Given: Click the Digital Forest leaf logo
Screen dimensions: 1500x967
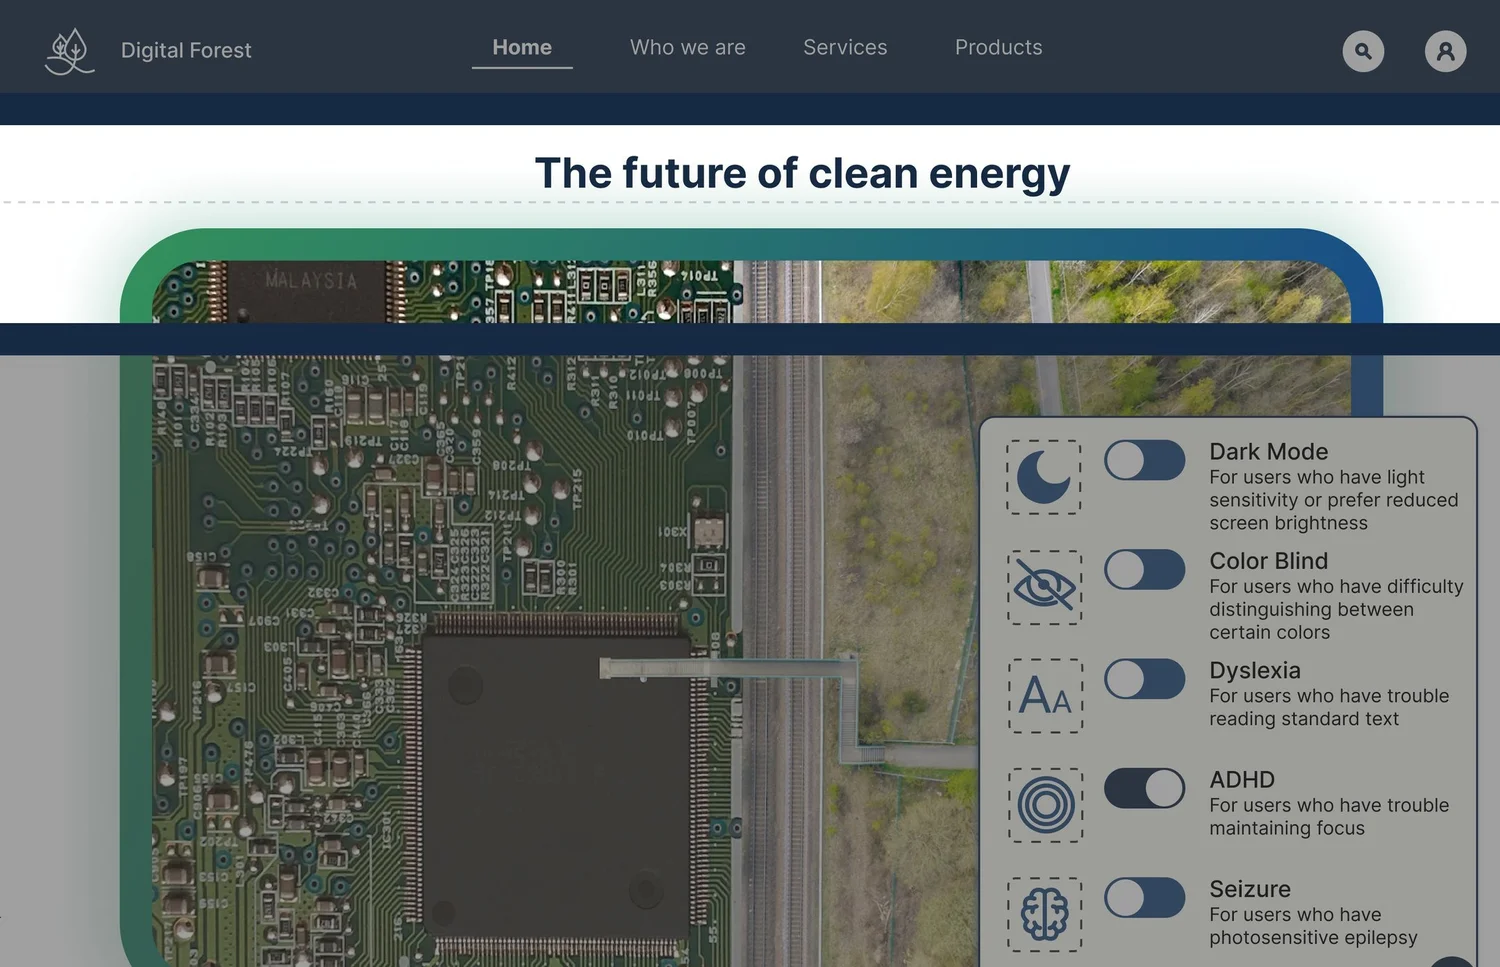Looking at the screenshot, I should tap(69, 51).
